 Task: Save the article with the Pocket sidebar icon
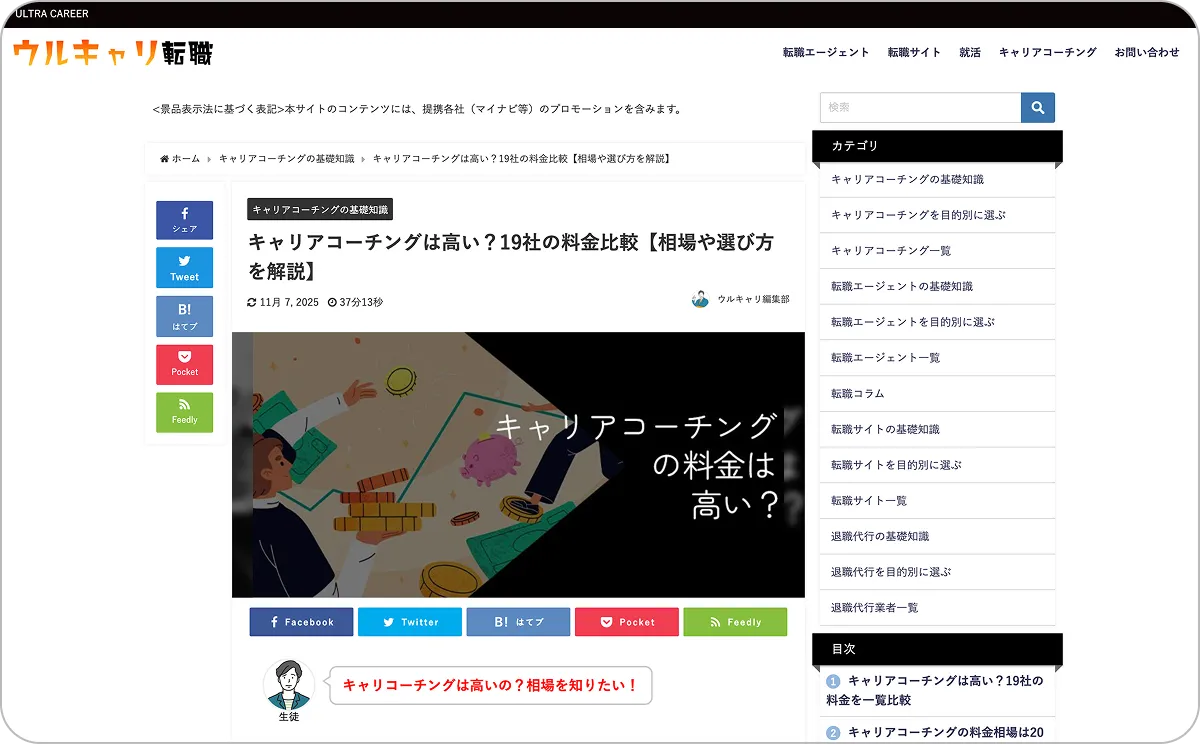pos(184,364)
